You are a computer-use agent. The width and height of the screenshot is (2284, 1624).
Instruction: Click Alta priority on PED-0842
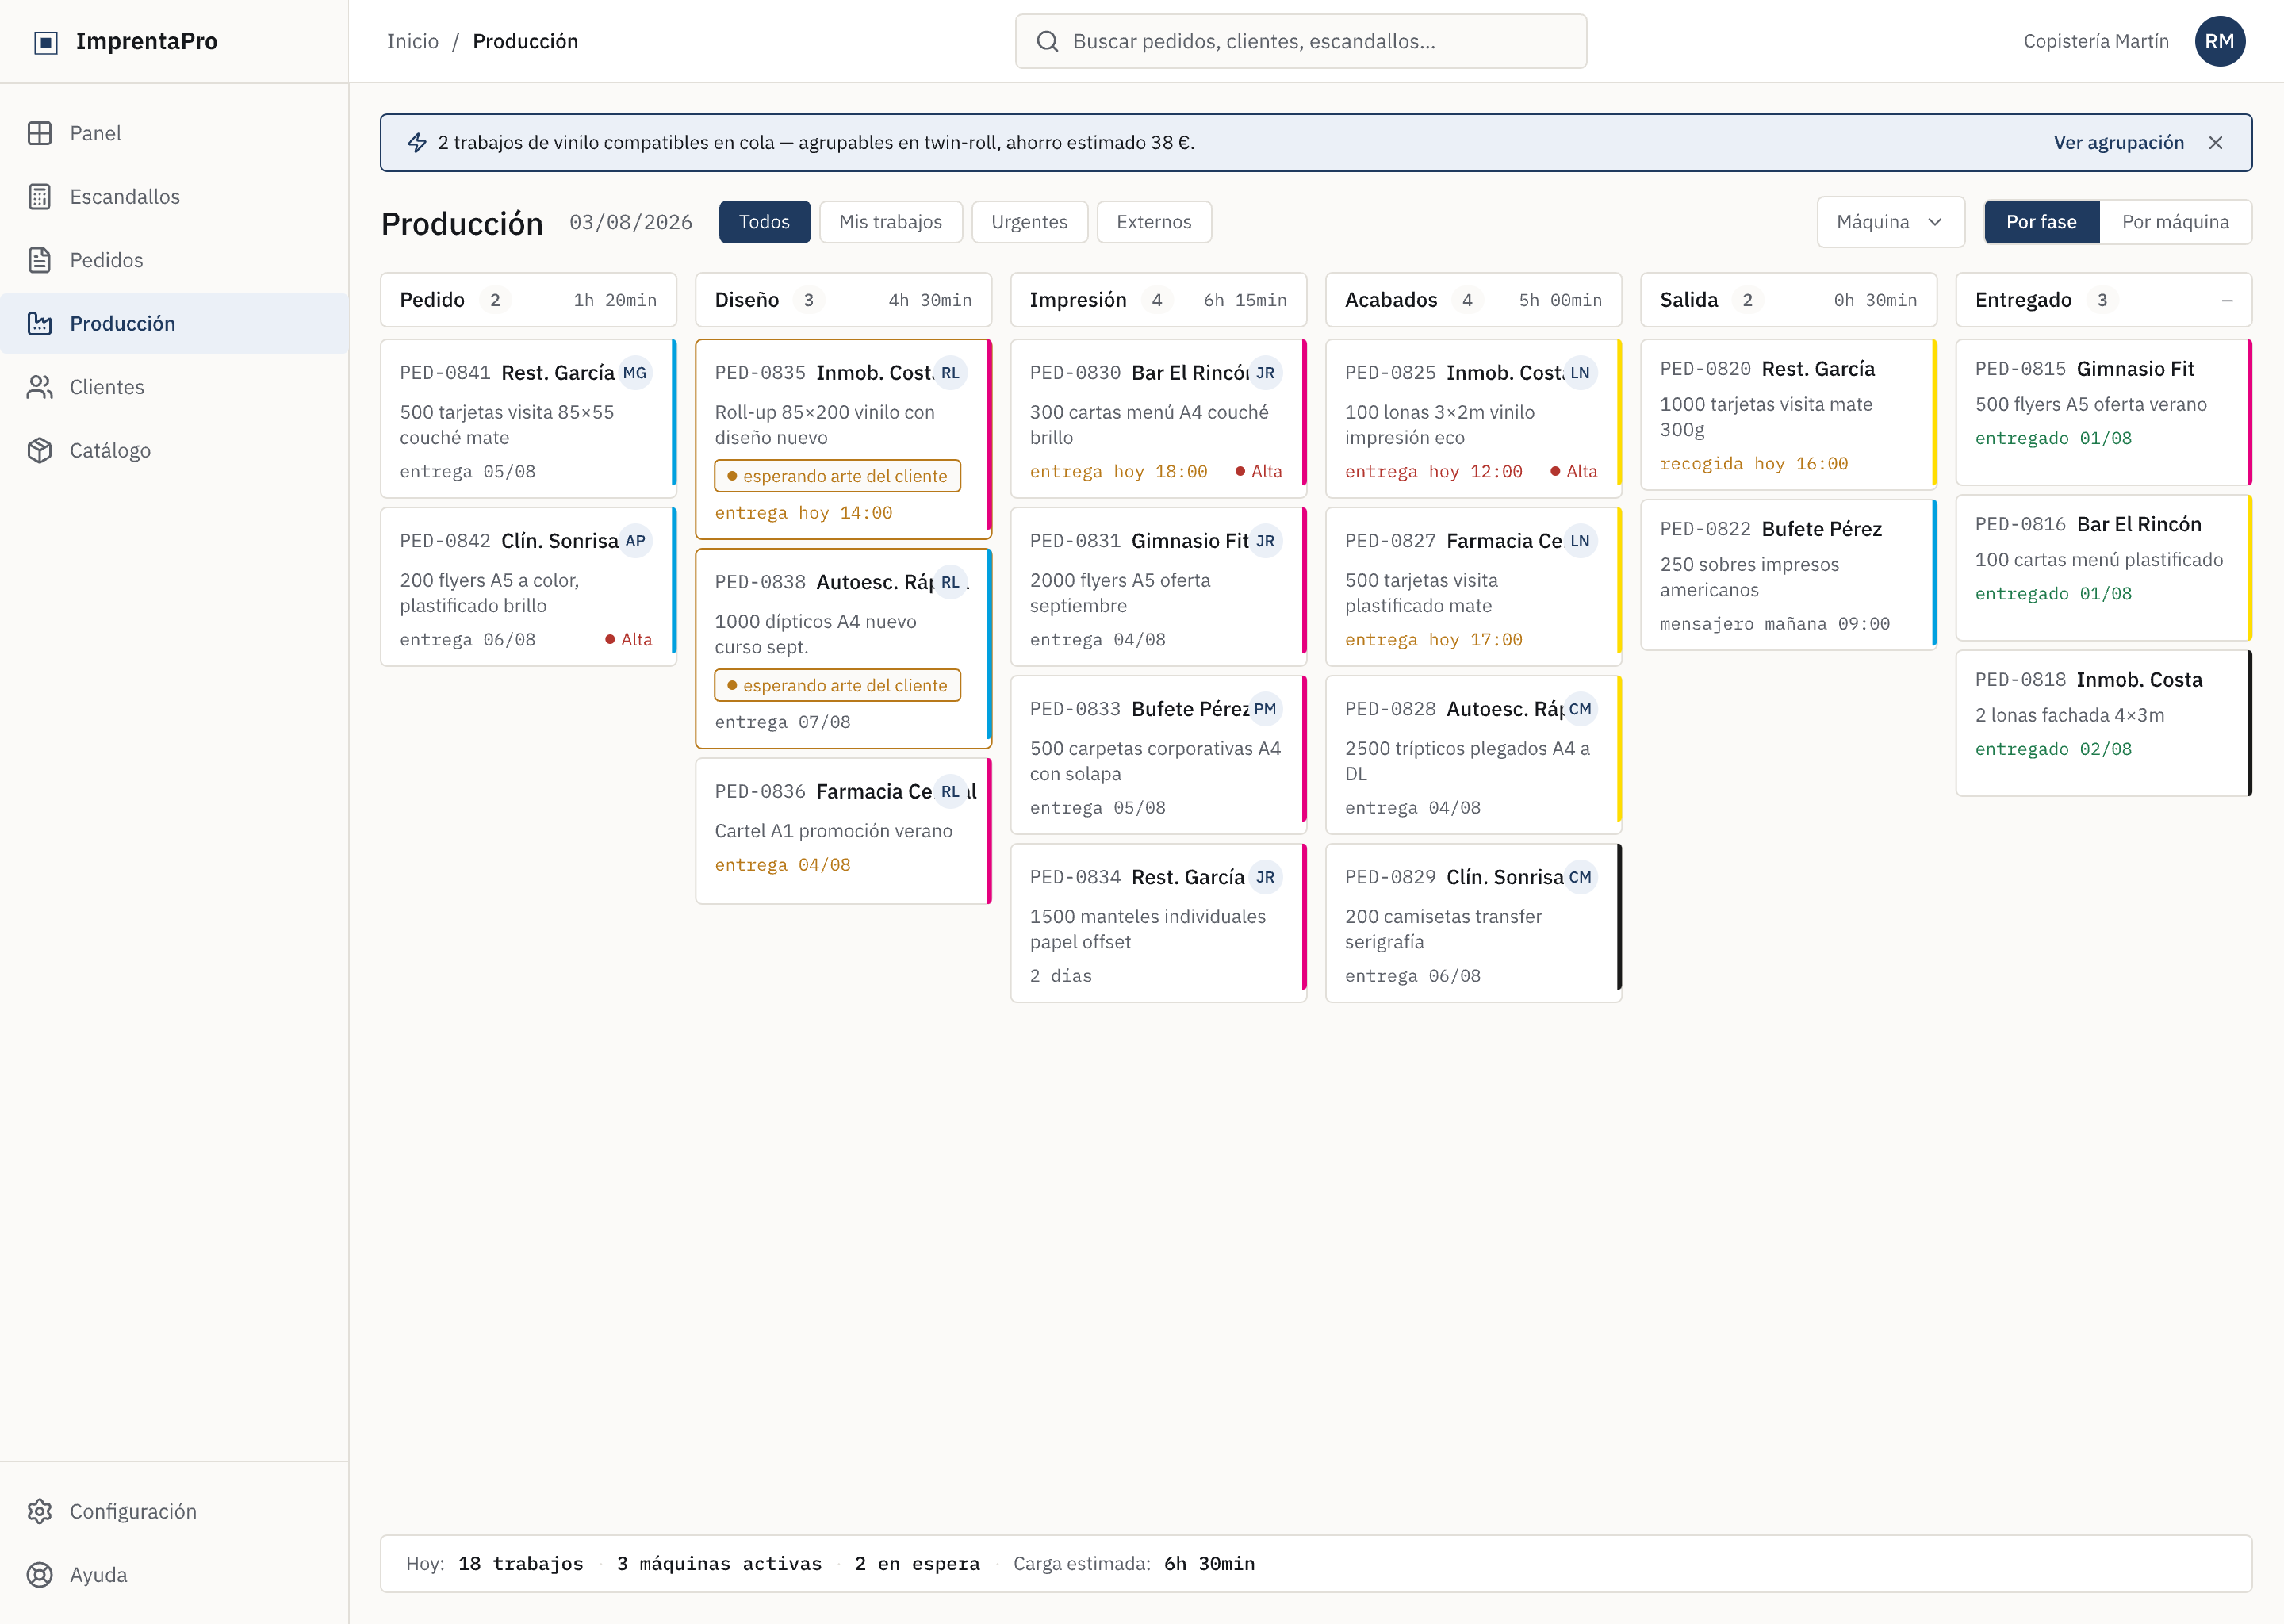point(628,640)
